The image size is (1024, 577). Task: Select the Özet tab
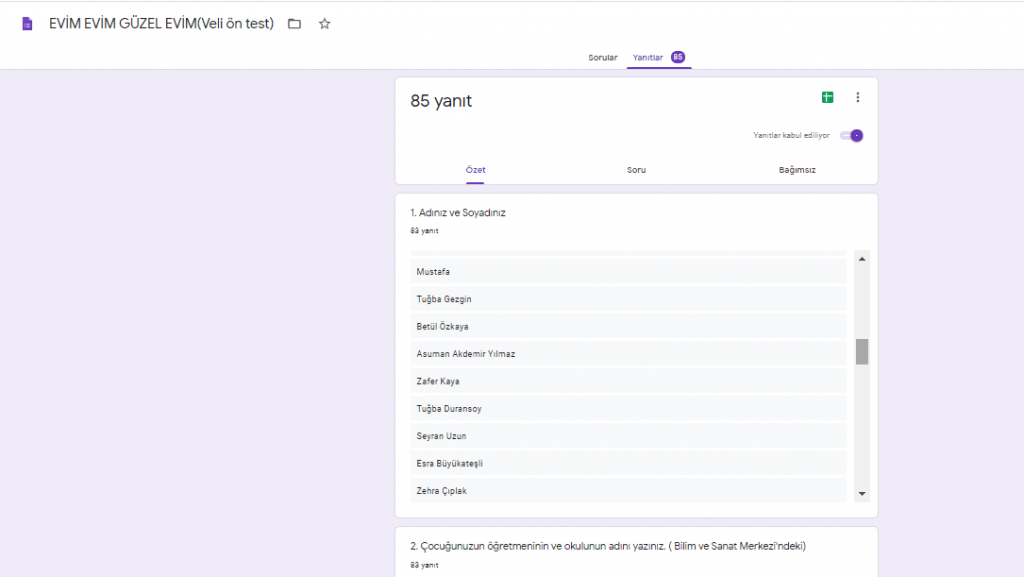click(475, 170)
